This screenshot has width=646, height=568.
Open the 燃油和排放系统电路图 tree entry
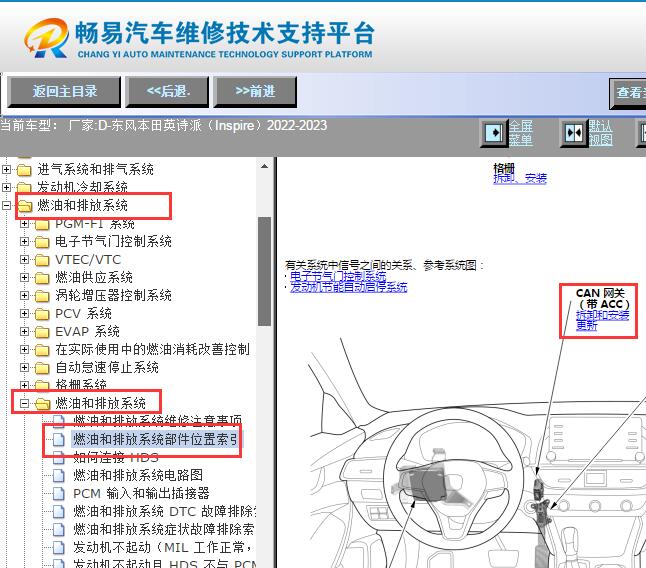tap(138, 475)
